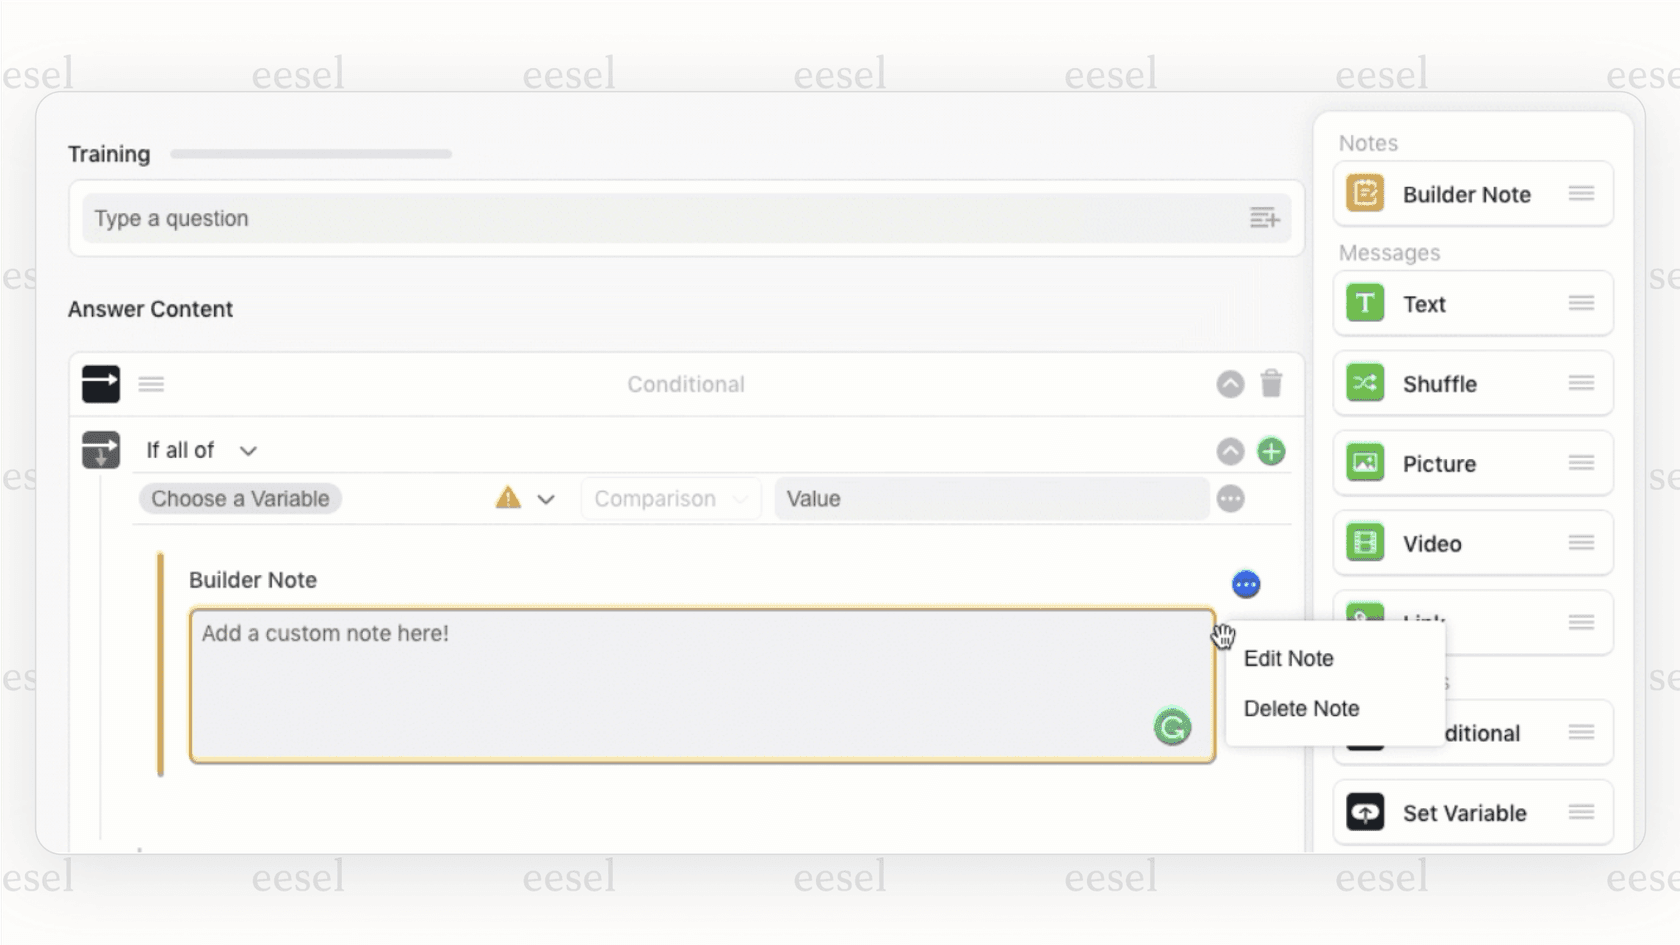Image resolution: width=1680 pixels, height=945 pixels.
Task: Click the Grammarly icon in the note field
Action: coord(1172,727)
